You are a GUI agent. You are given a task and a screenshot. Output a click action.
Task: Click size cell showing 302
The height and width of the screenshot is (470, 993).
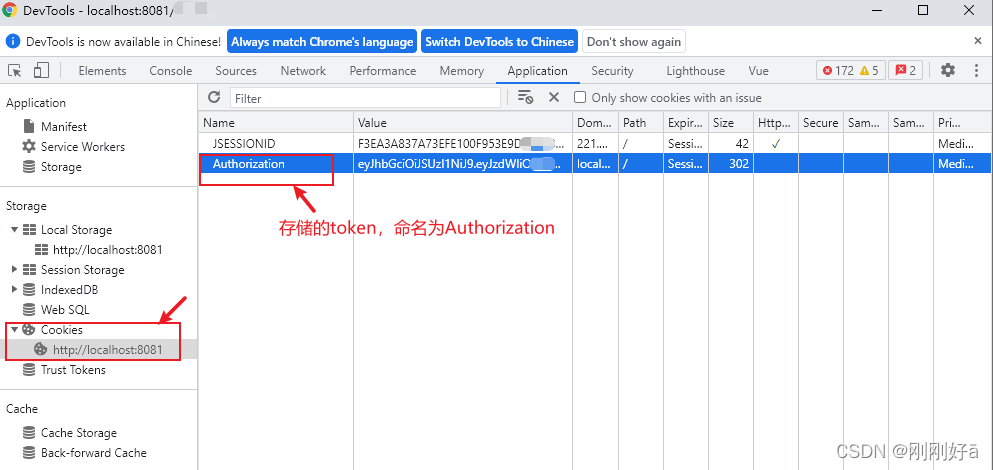pyautogui.click(x=731, y=164)
